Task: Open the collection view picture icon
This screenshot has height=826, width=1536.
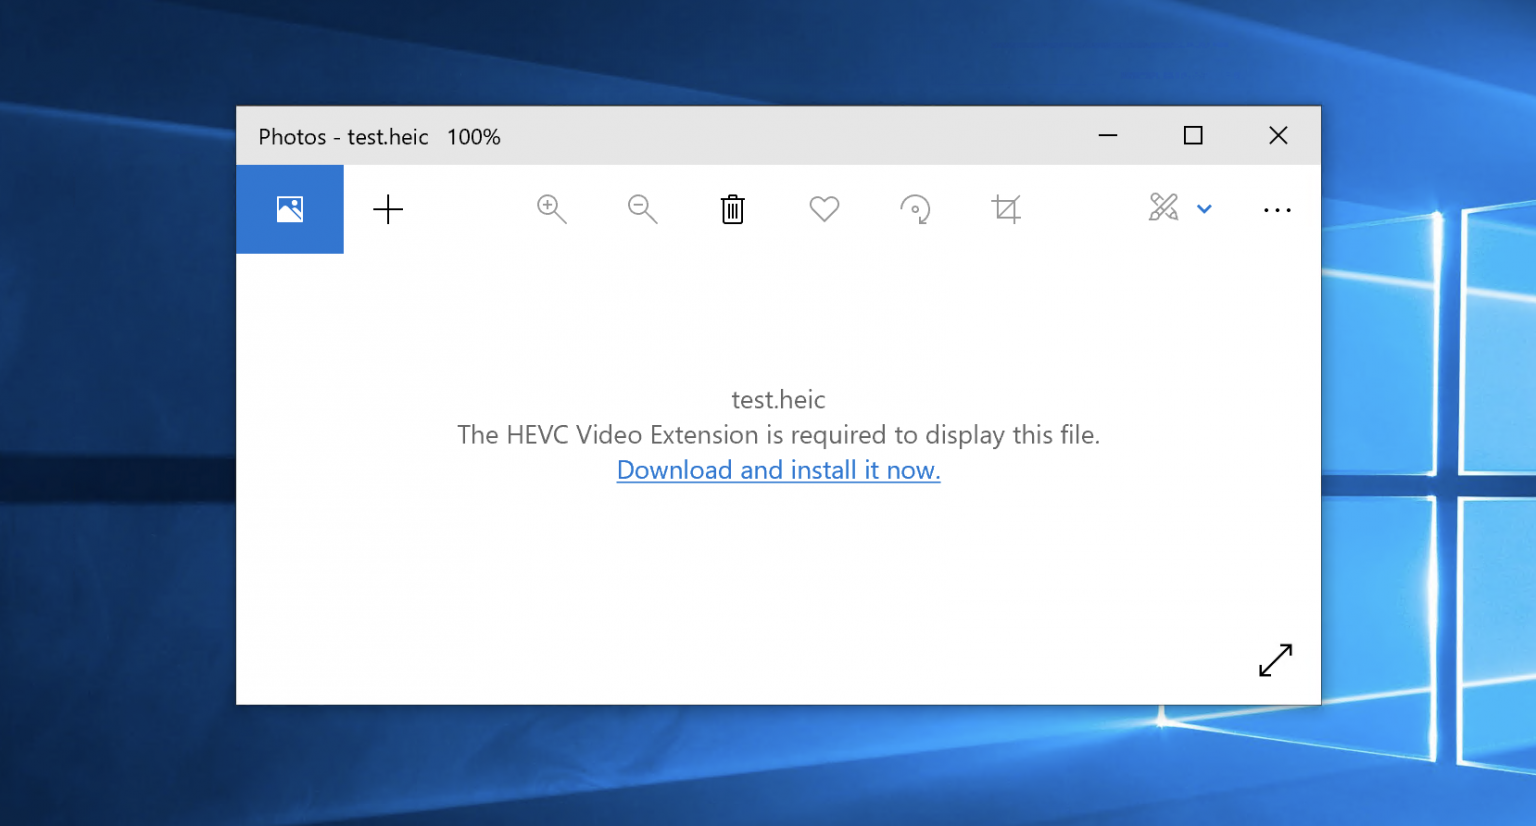Action: [x=290, y=209]
